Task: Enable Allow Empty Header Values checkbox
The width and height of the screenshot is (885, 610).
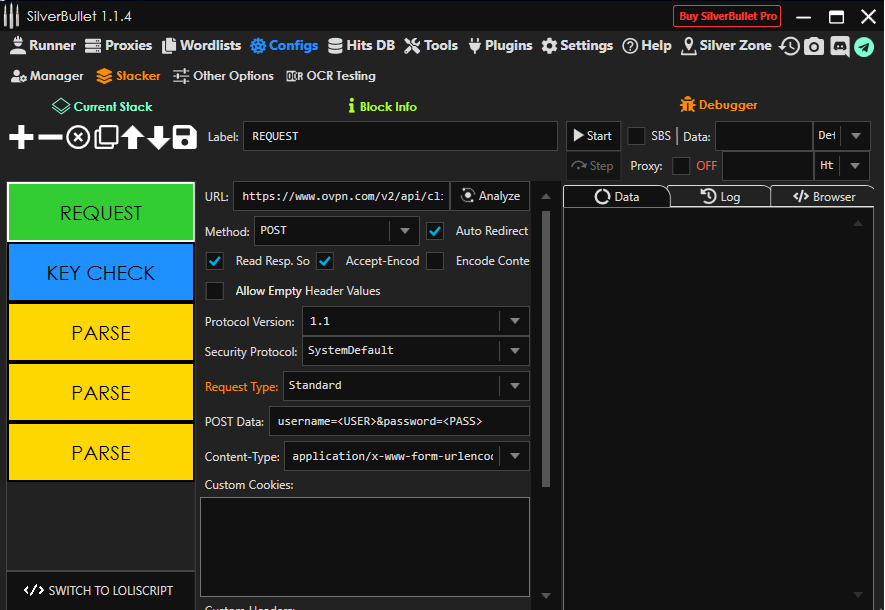Action: coord(214,291)
